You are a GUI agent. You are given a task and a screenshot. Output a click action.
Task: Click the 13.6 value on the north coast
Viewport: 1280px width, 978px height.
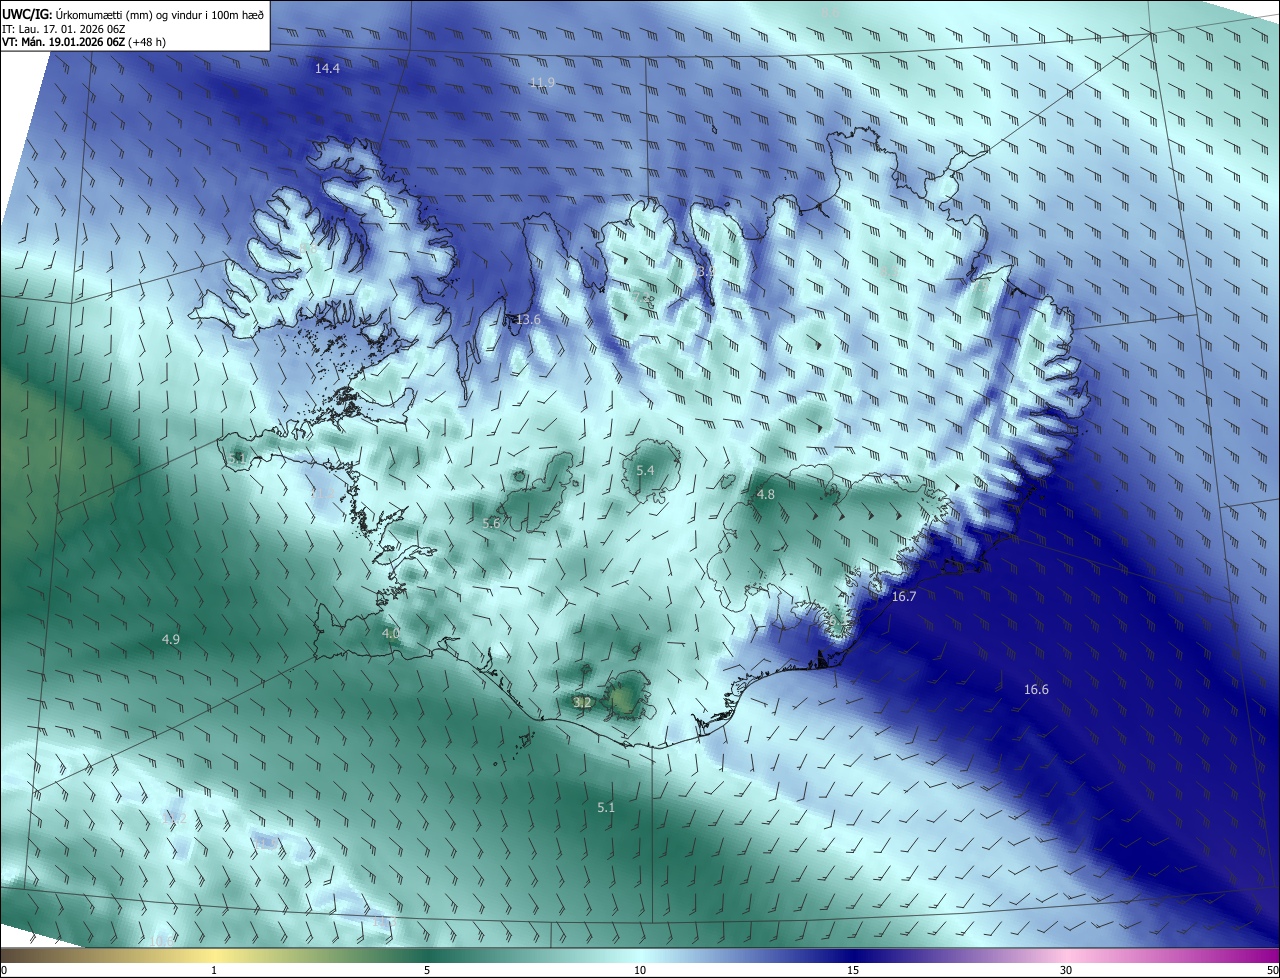pos(528,319)
